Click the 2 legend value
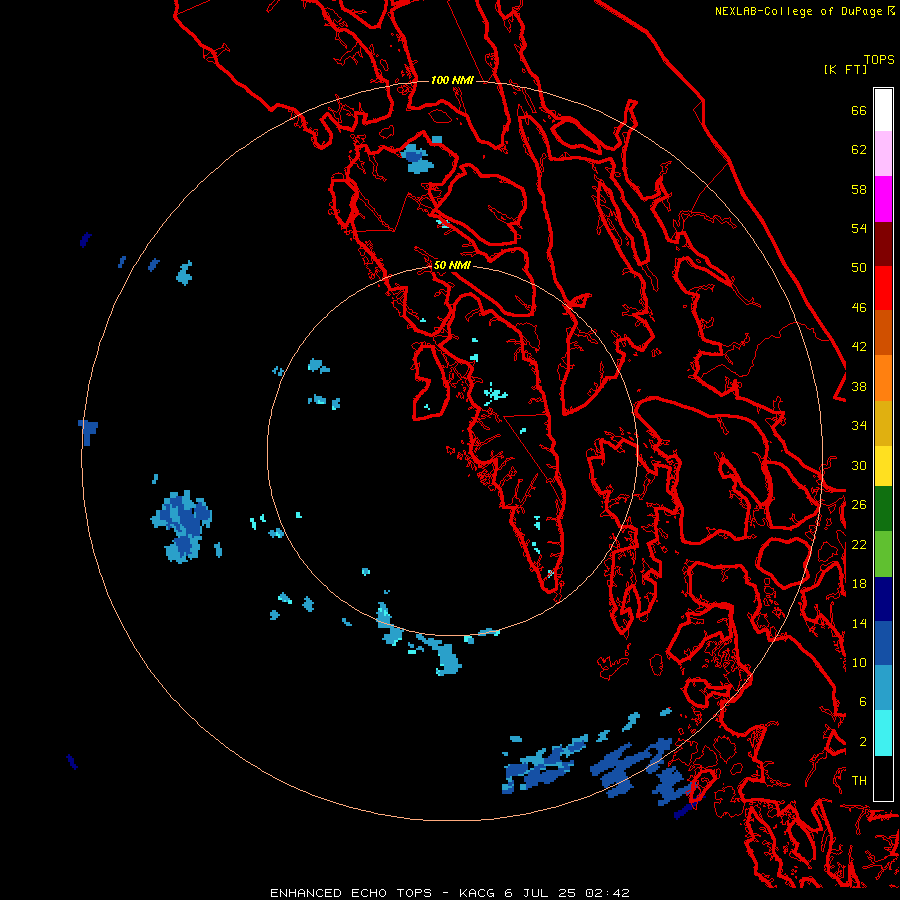Image resolution: width=900 pixels, height=900 pixels. [x=863, y=742]
